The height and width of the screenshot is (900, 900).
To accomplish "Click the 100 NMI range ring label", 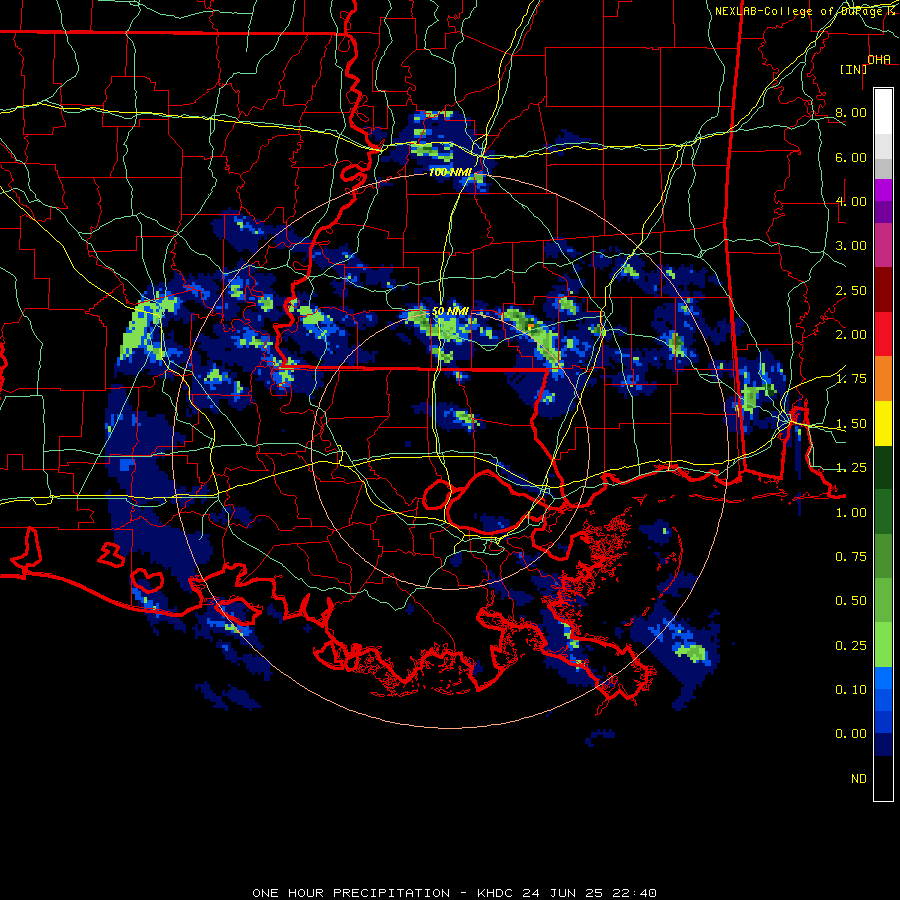I will 450,172.
